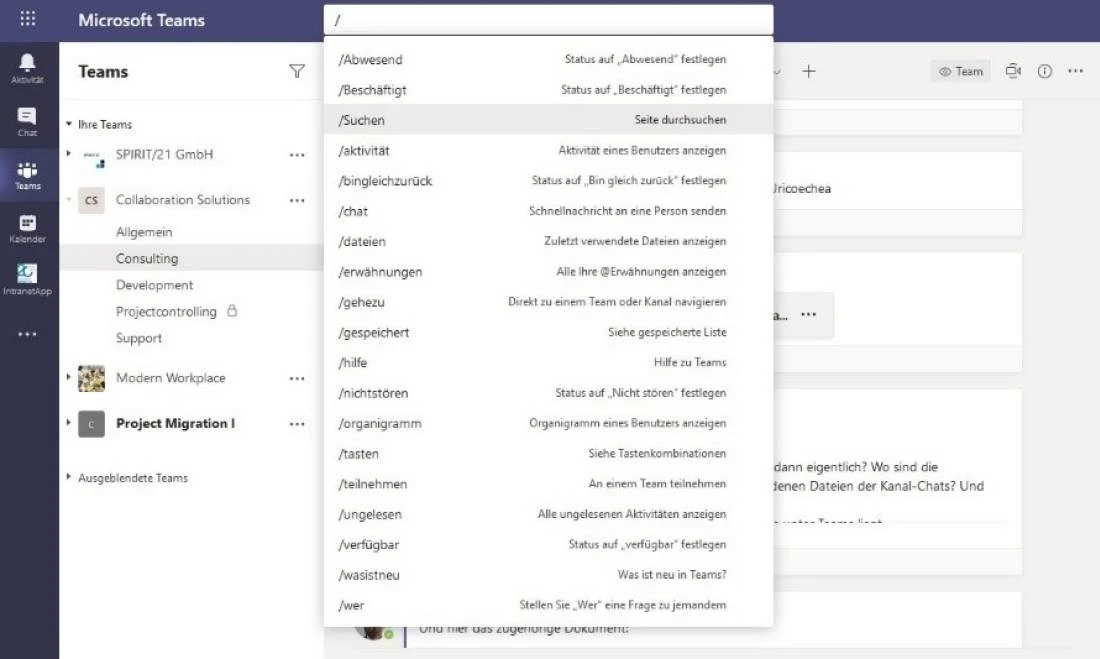
Task: Open the app launcher waffle icon
Action: (28, 19)
